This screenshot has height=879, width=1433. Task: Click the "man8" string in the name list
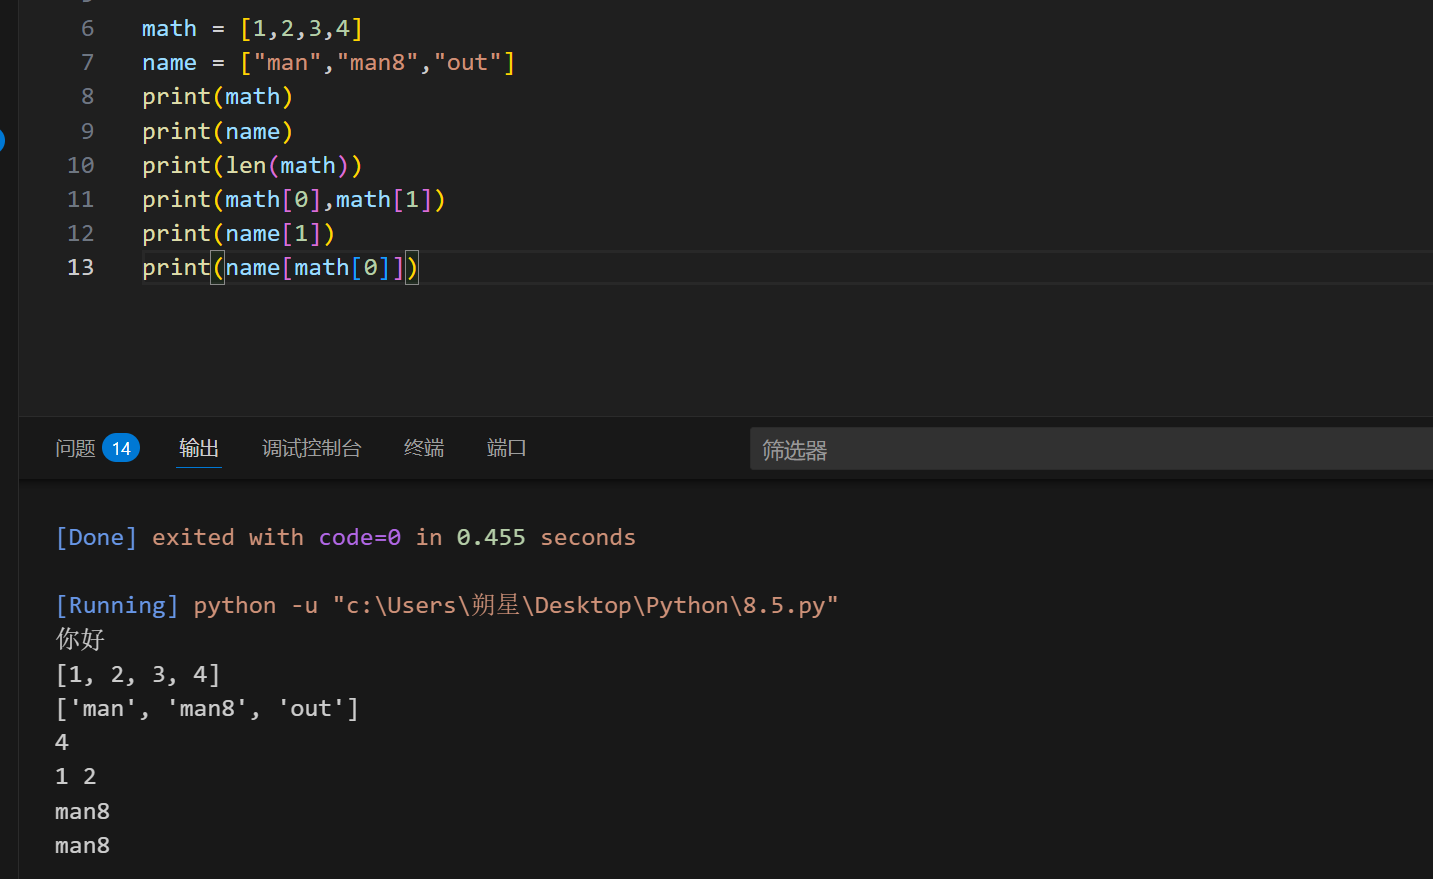click(377, 63)
